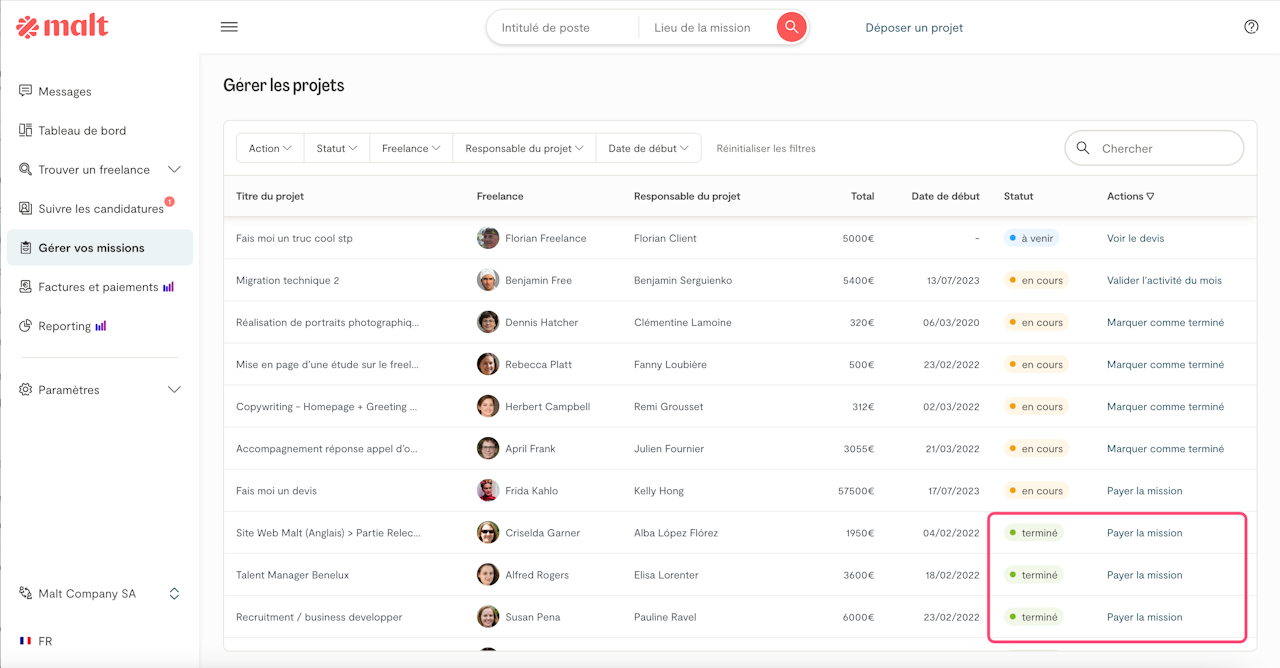
Task: Open the Freelance filter dropdown
Action: pos(411,148)
